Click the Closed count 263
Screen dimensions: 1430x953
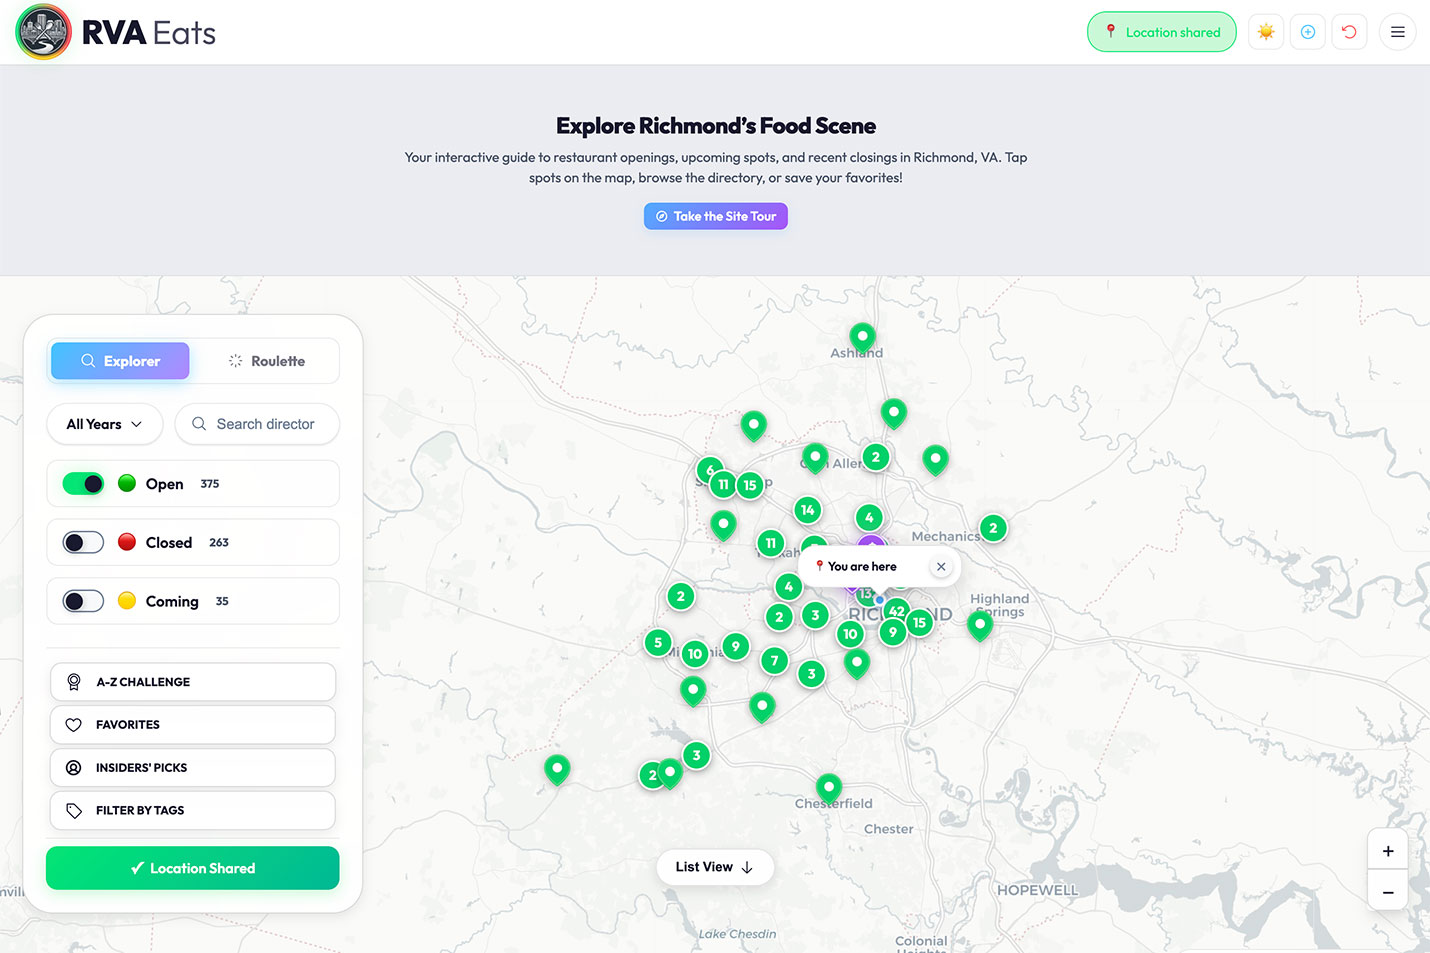(x=219, y=543)
